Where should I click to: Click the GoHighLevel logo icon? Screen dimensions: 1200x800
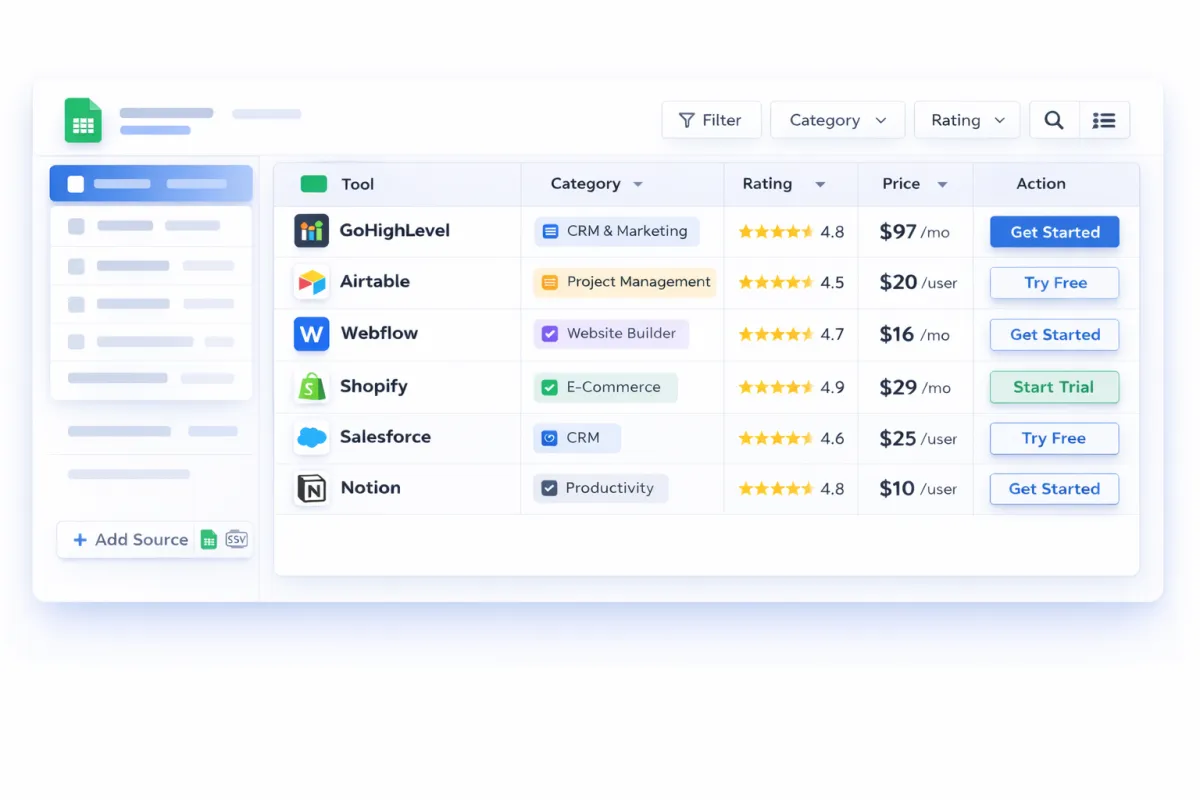(311, 231)
